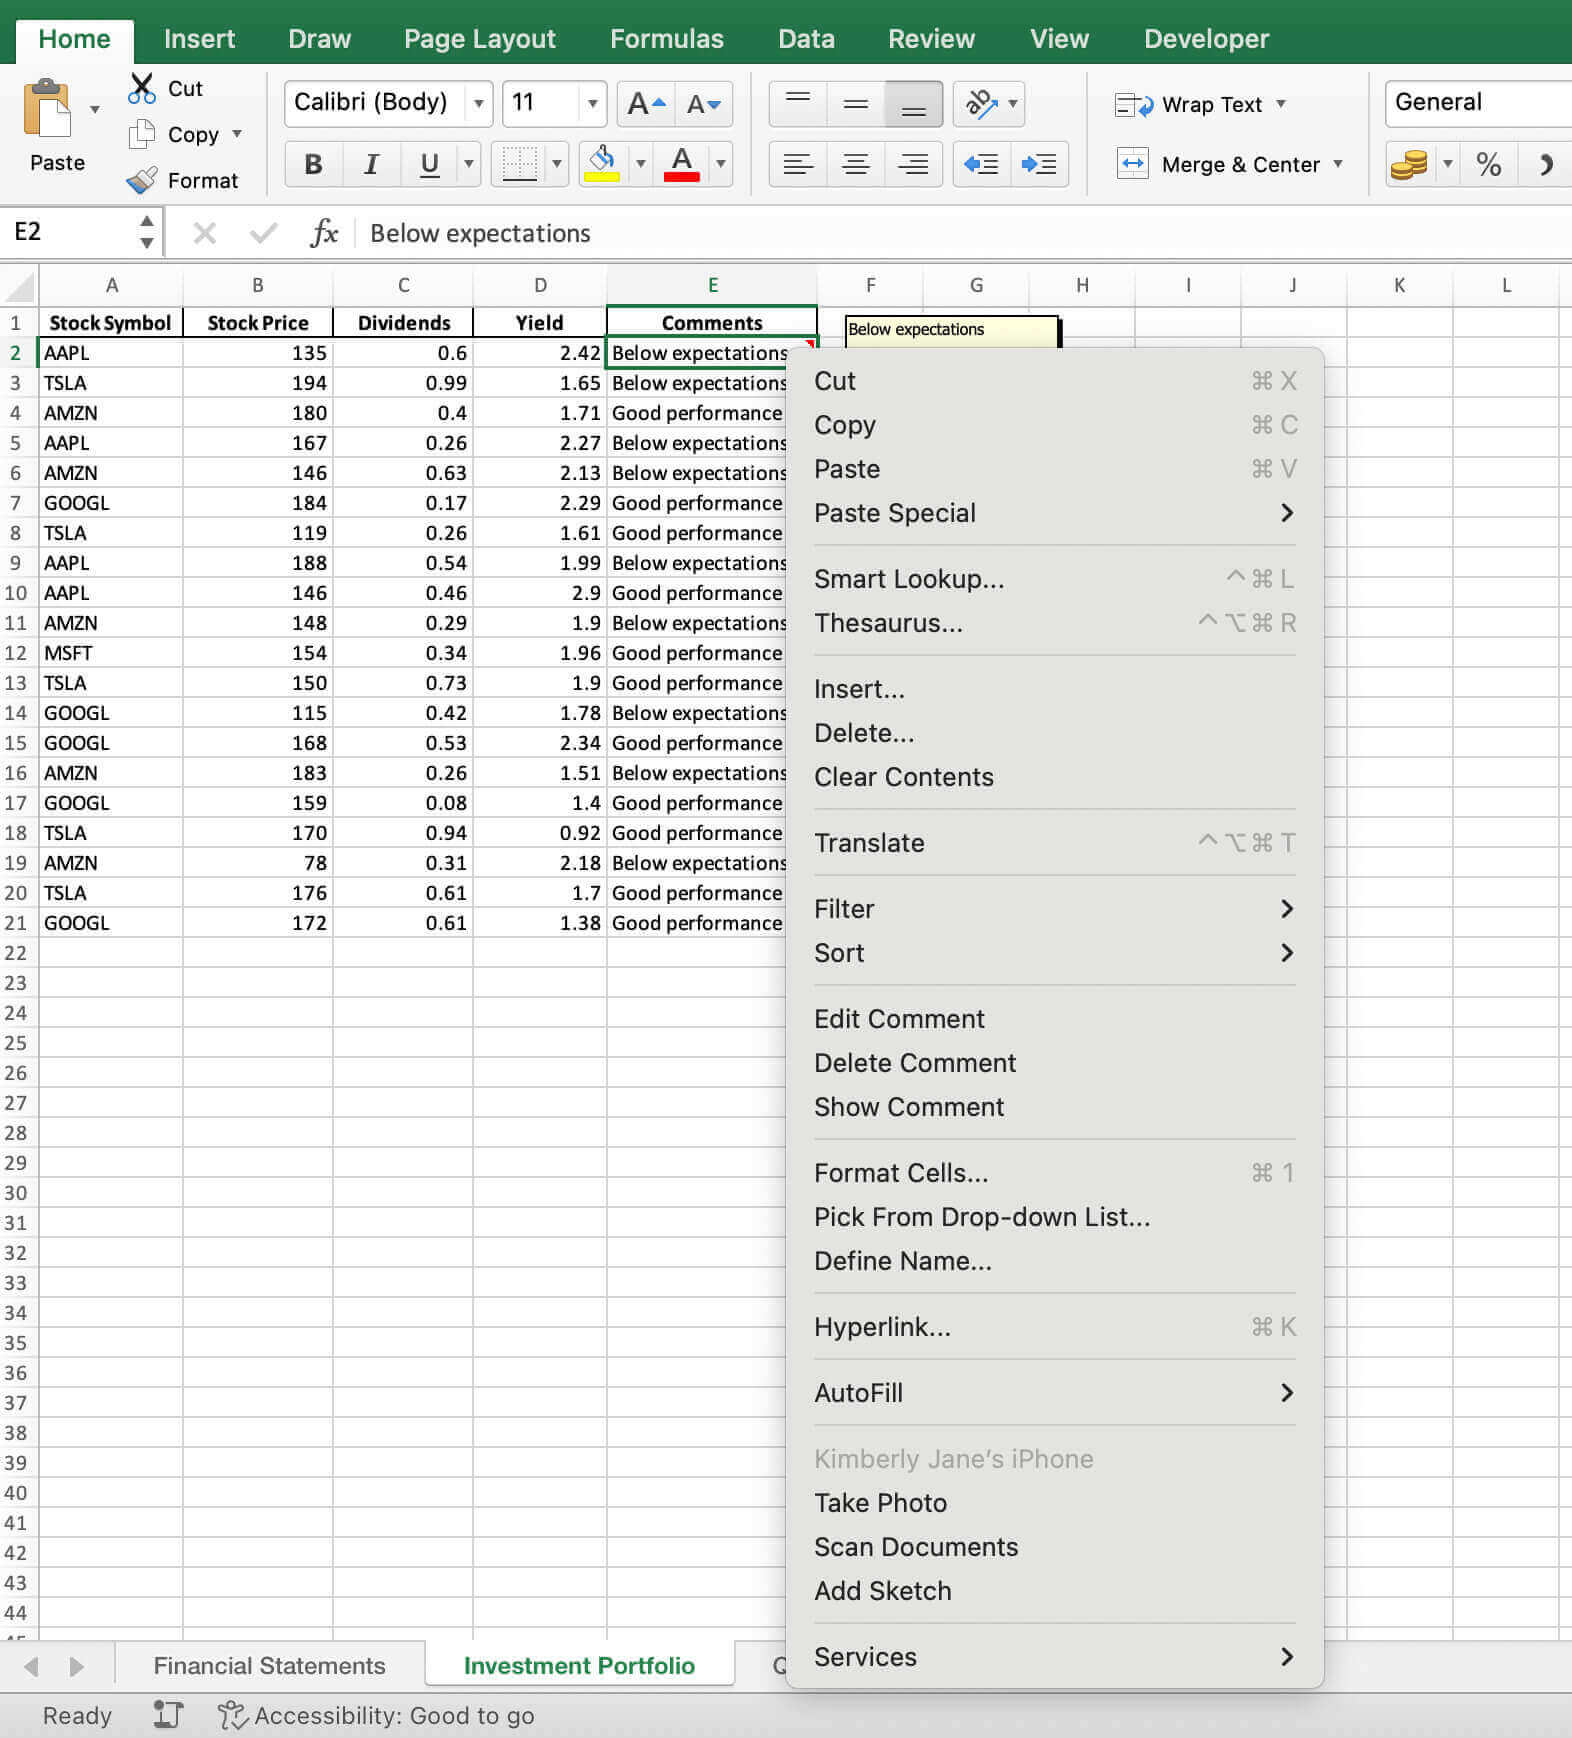Click the text Orientation icon
Image resolution: width=1572 pixels, height=1738 pixels.
click(x=981, y=103)
